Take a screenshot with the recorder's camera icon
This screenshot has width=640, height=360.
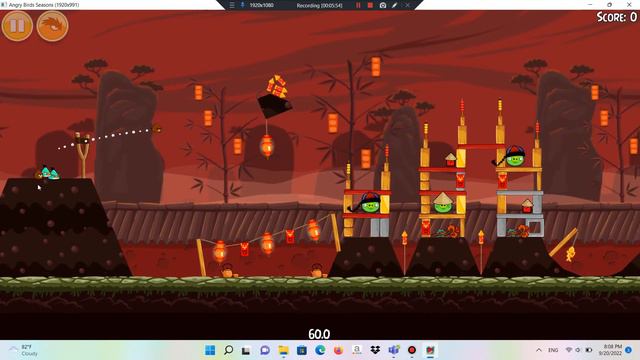tap(383, 5)
